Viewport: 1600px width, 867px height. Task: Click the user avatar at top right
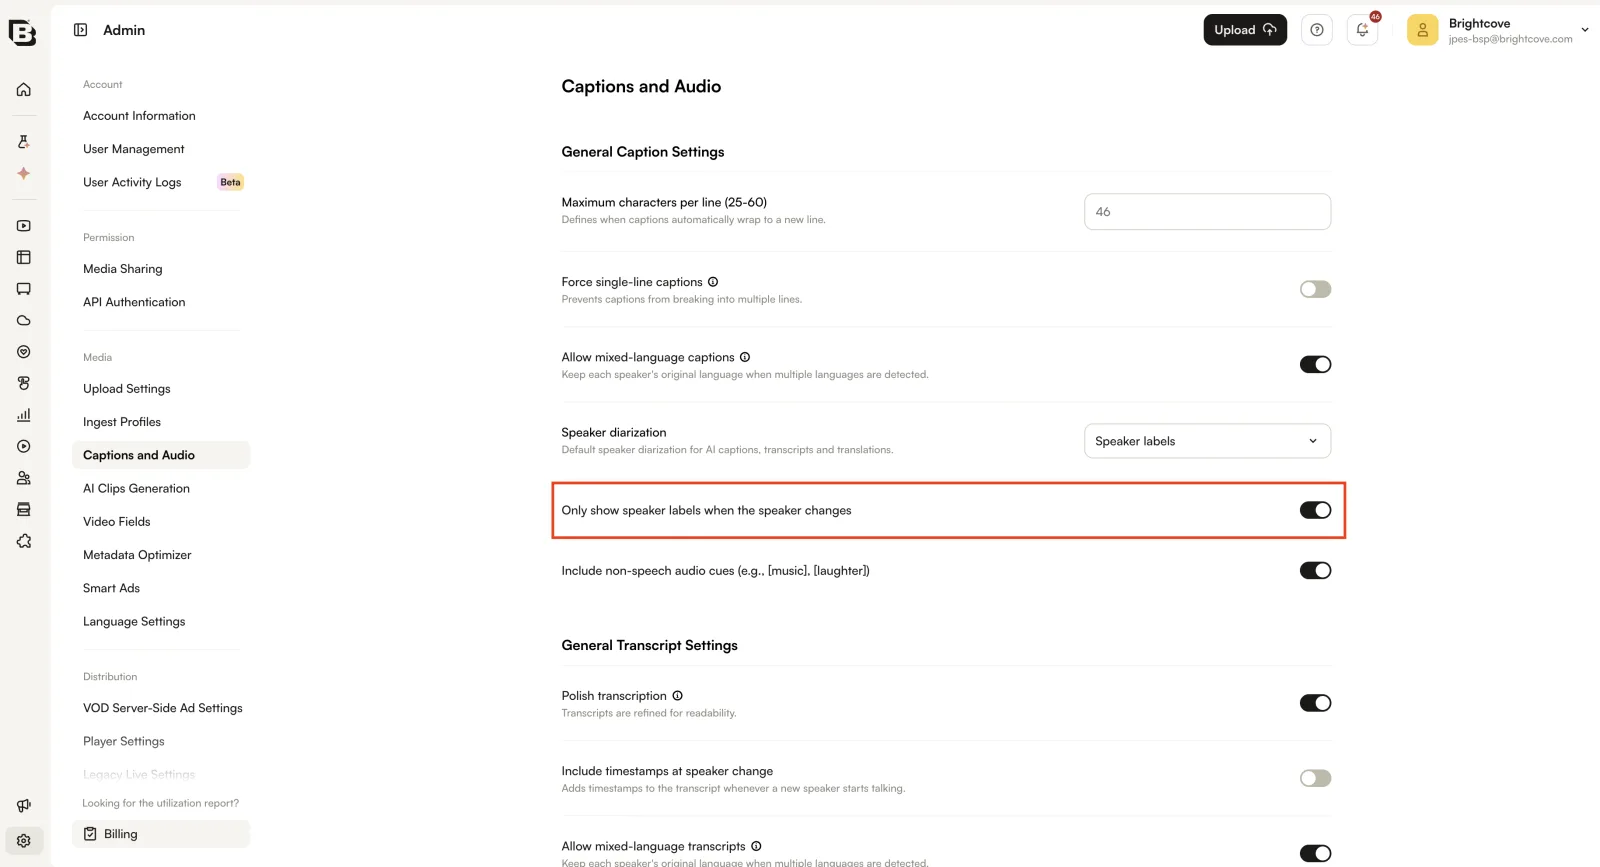point(1422,30)
